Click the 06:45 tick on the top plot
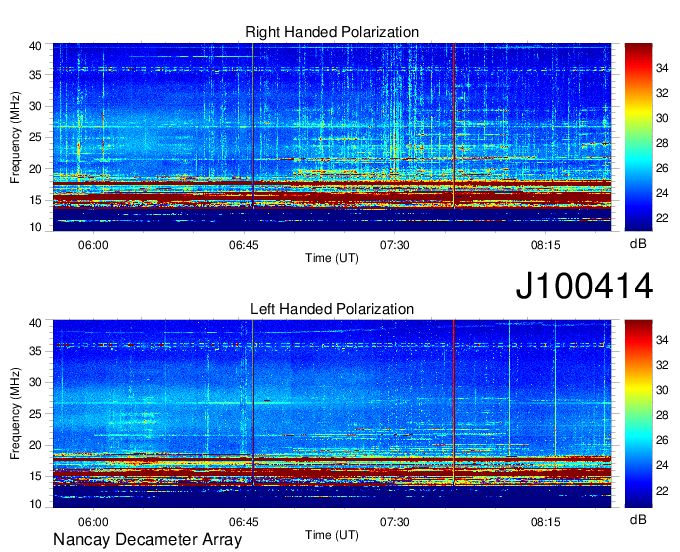This screenshot has width=680, height=552. [x=244, y=245]
